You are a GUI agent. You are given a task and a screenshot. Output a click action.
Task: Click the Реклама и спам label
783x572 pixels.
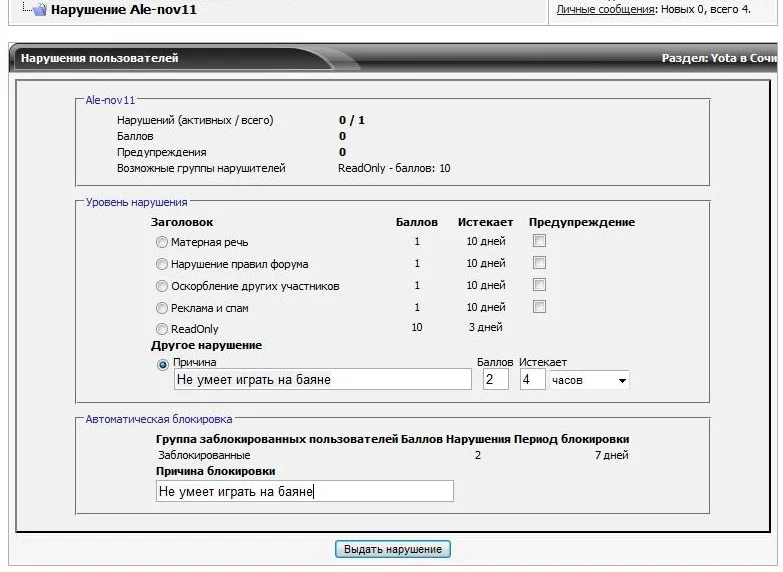209,308
